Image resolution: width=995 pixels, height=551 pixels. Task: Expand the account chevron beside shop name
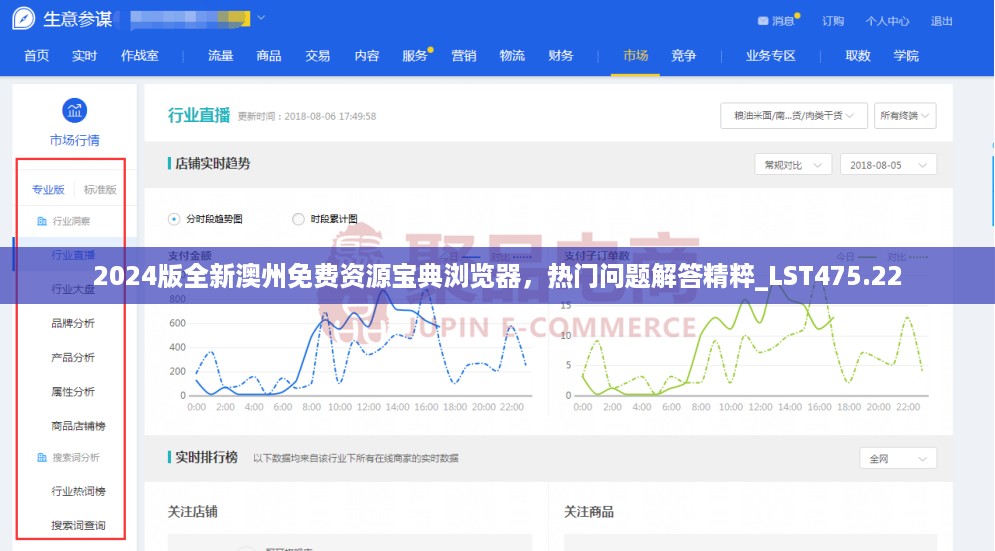coord(261,19)
